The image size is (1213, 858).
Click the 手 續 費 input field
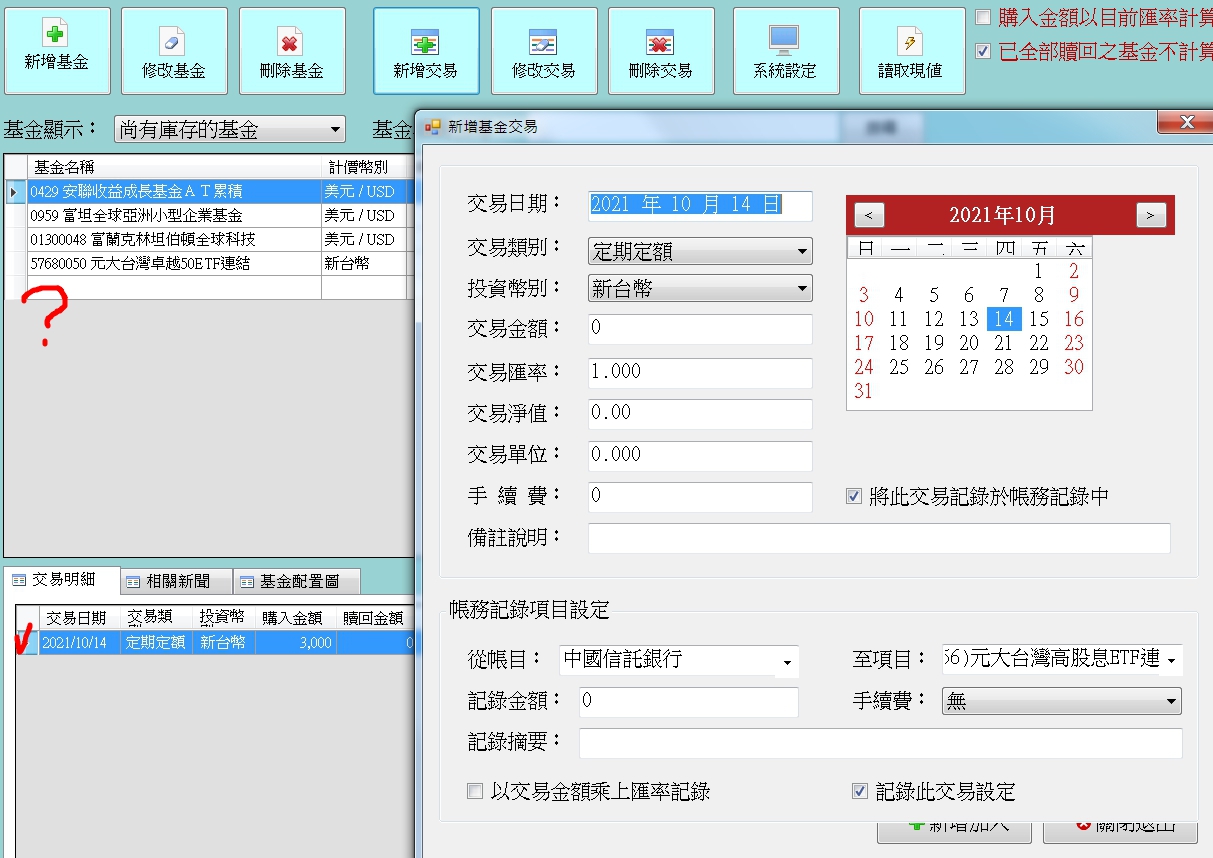coord(700,496)
